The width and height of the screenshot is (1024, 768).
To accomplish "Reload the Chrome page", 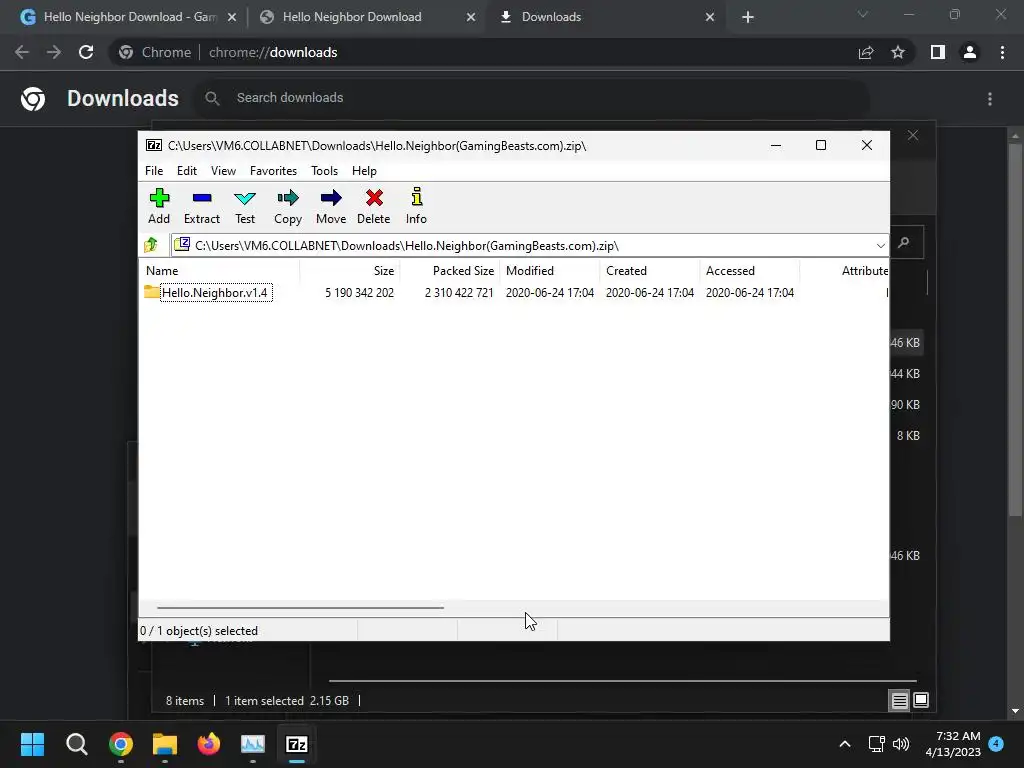I will click(86, 52).
